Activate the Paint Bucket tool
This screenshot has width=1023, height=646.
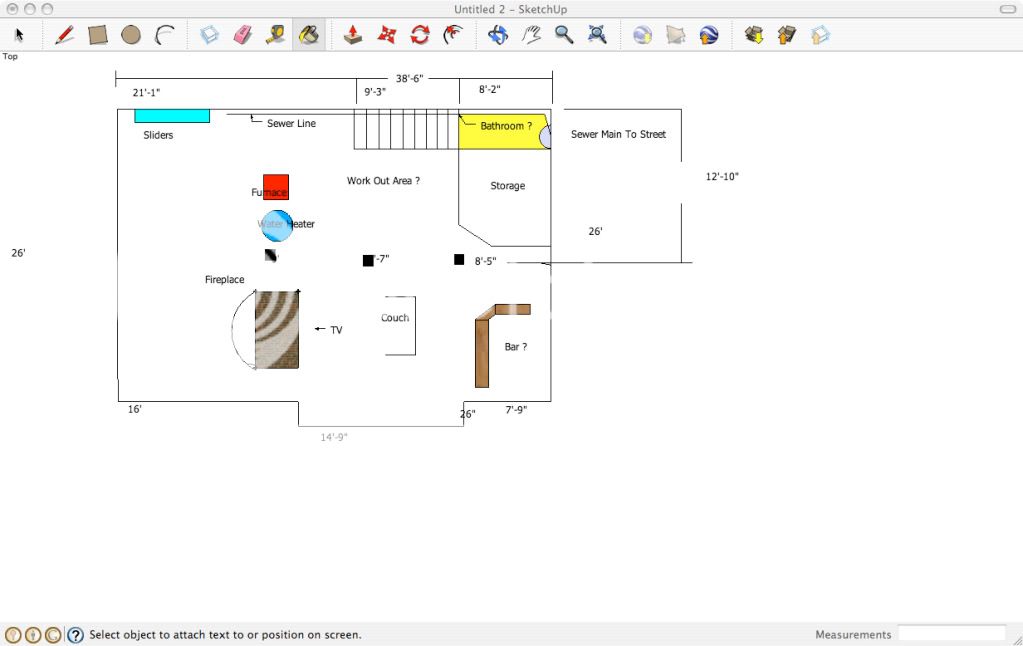[309, 35]
